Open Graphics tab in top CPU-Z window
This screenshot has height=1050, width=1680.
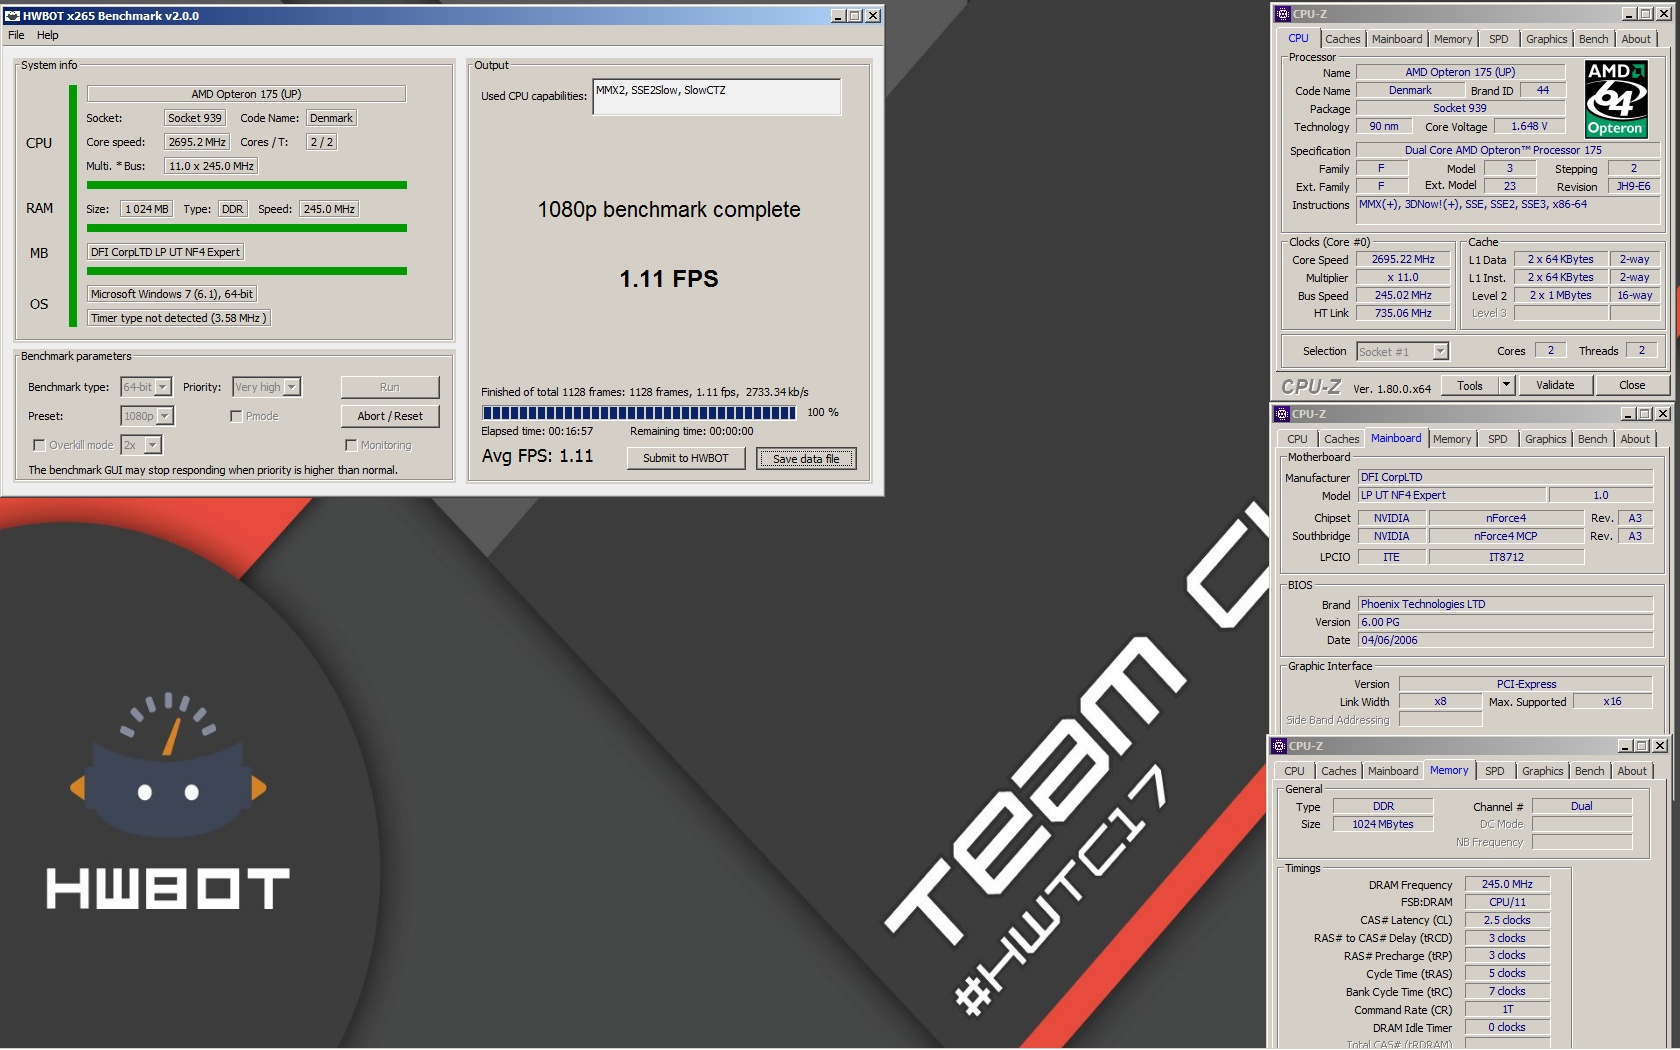(x=1546, y=39)
